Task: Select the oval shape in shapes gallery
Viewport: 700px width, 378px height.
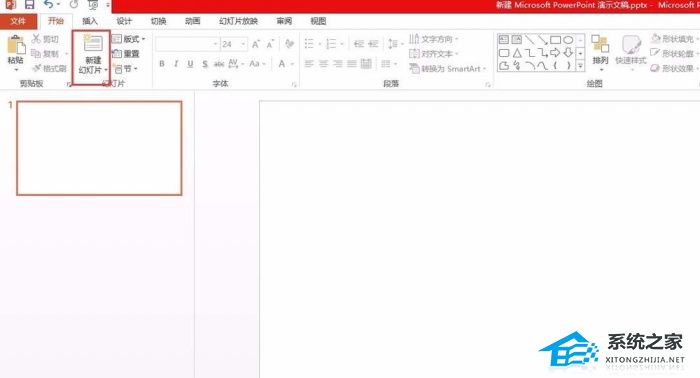Action: (x=568, y=40)
